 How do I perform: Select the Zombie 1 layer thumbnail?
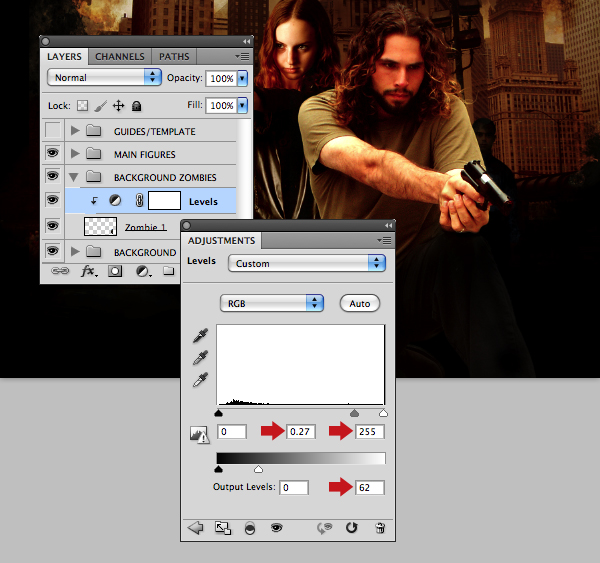click(100, 226)
